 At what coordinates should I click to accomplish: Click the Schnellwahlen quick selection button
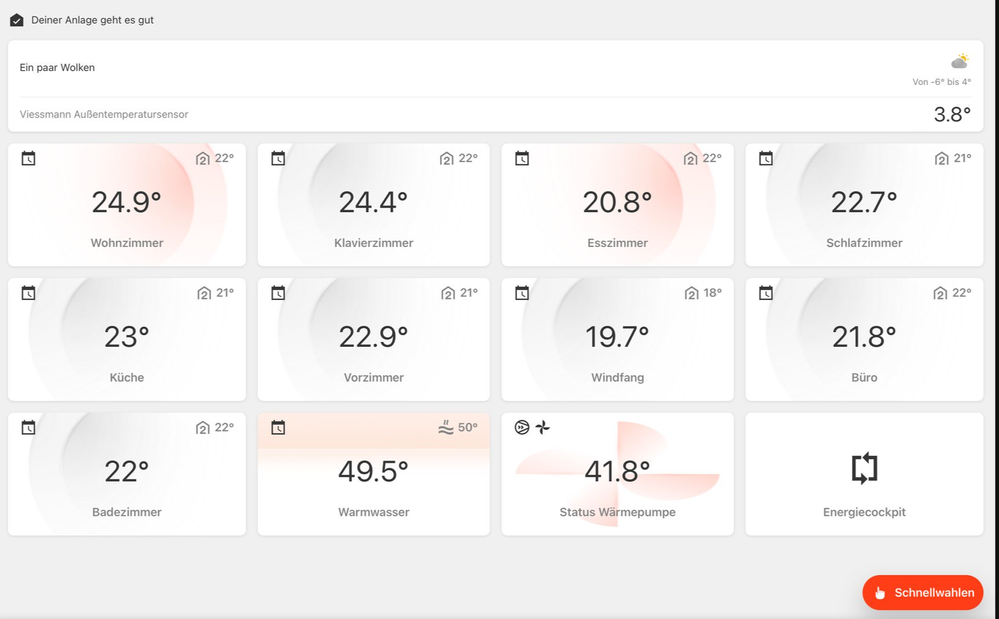(923, 593)
